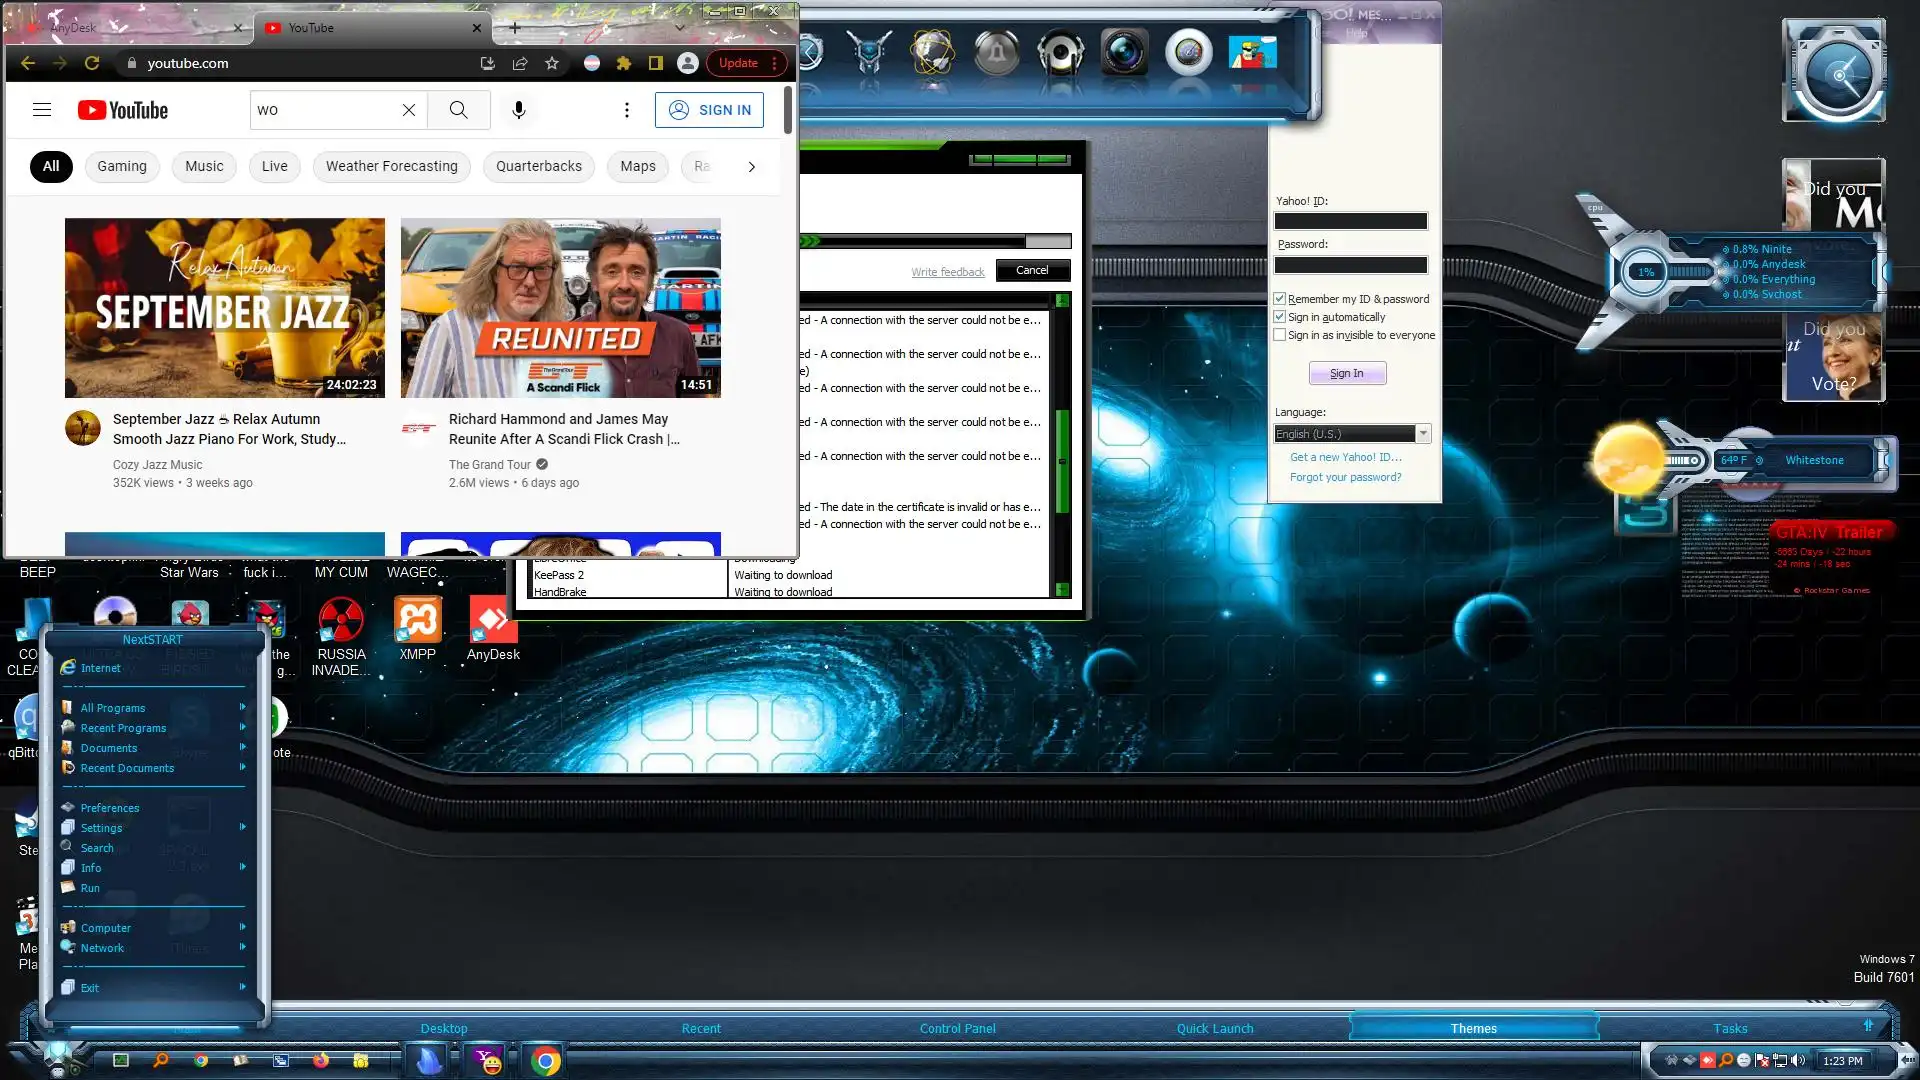1920x1080 pixels.
Task: Click Chrome icon in taskbar
Action: pyautogui.click(x=545, y=1061)
